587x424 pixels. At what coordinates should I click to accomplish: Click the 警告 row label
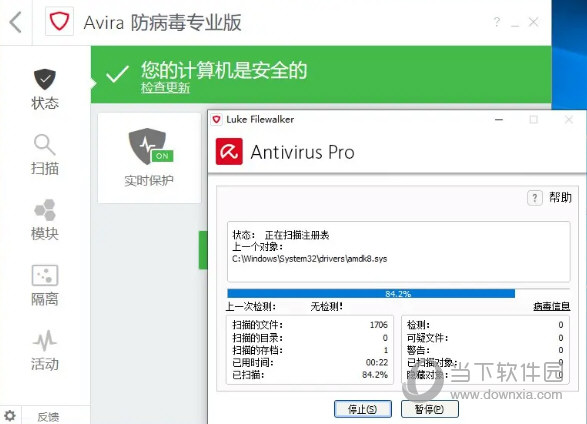click(x=418, y=350)
